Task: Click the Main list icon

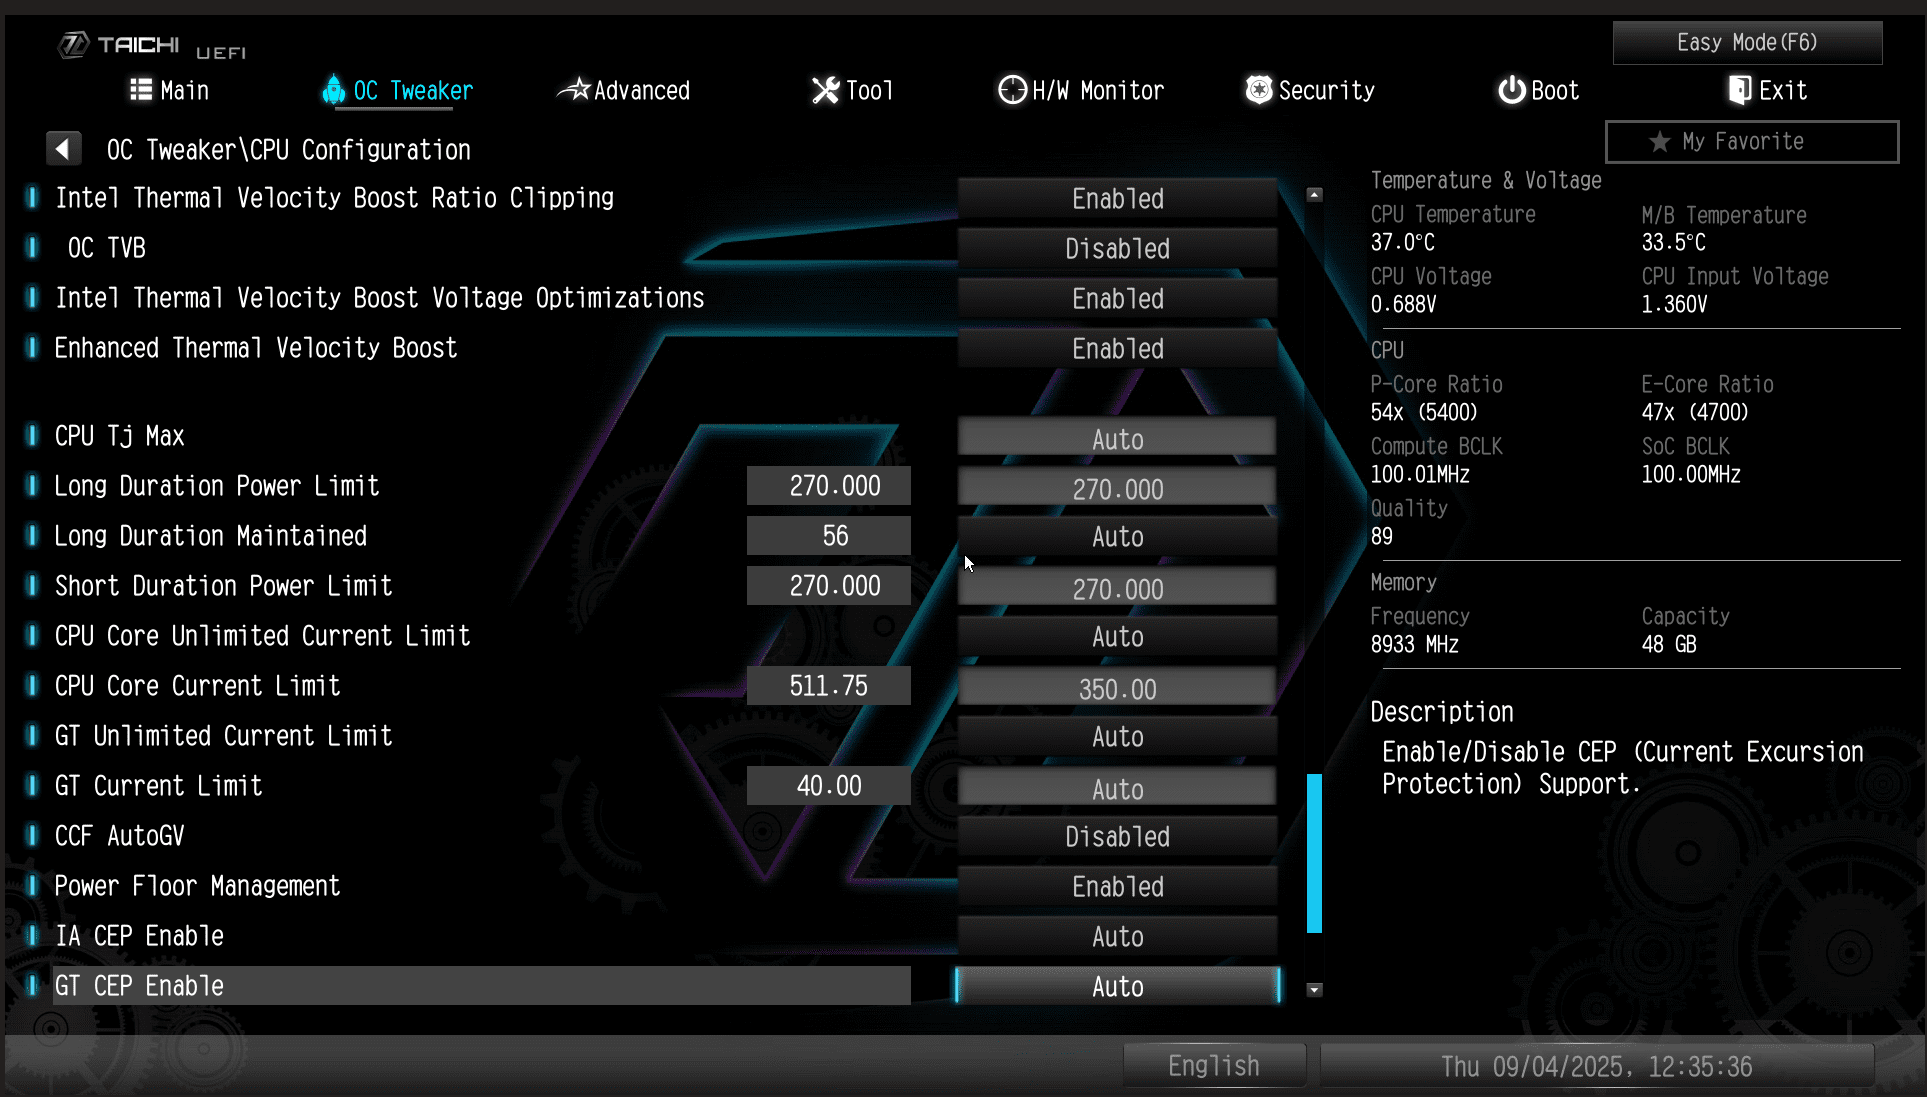Action: pyautogui.click(x=141, y=90)
